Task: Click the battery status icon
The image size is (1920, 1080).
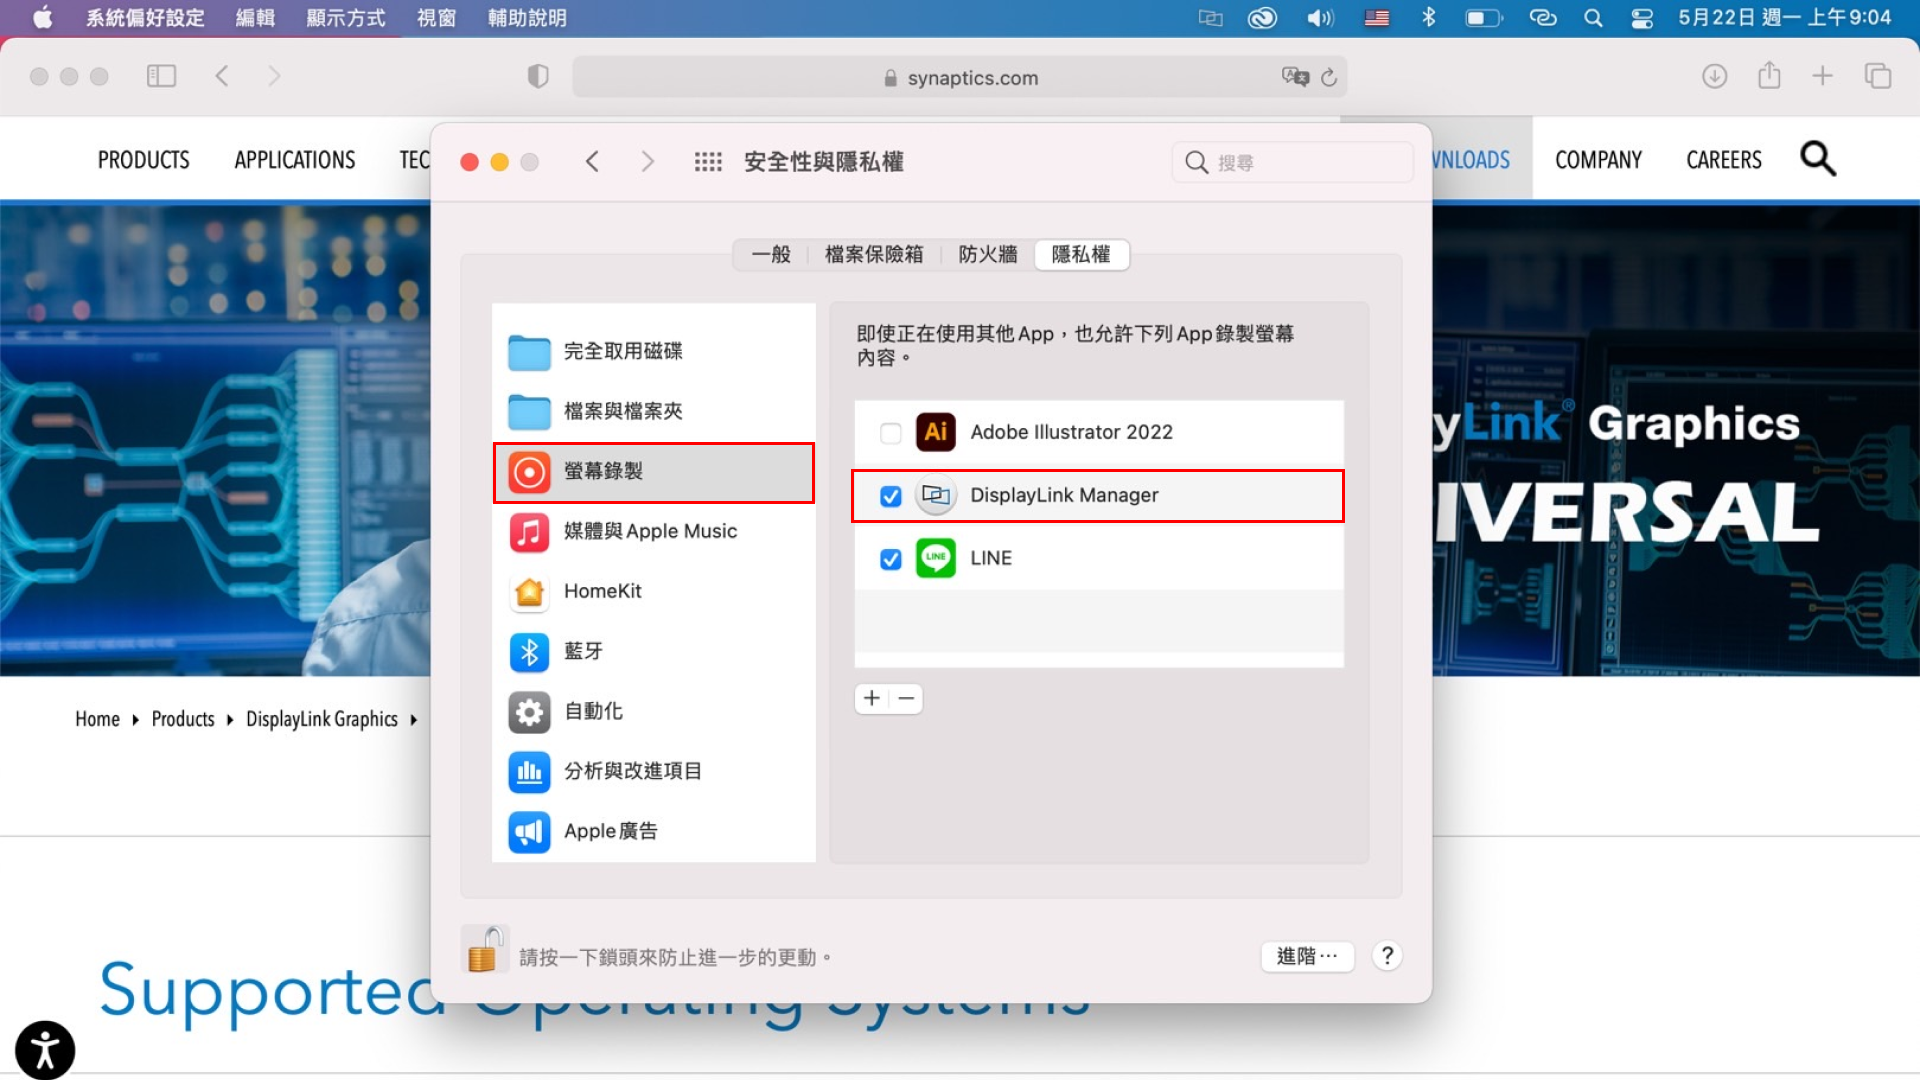Action: (x=1483, y=18)
